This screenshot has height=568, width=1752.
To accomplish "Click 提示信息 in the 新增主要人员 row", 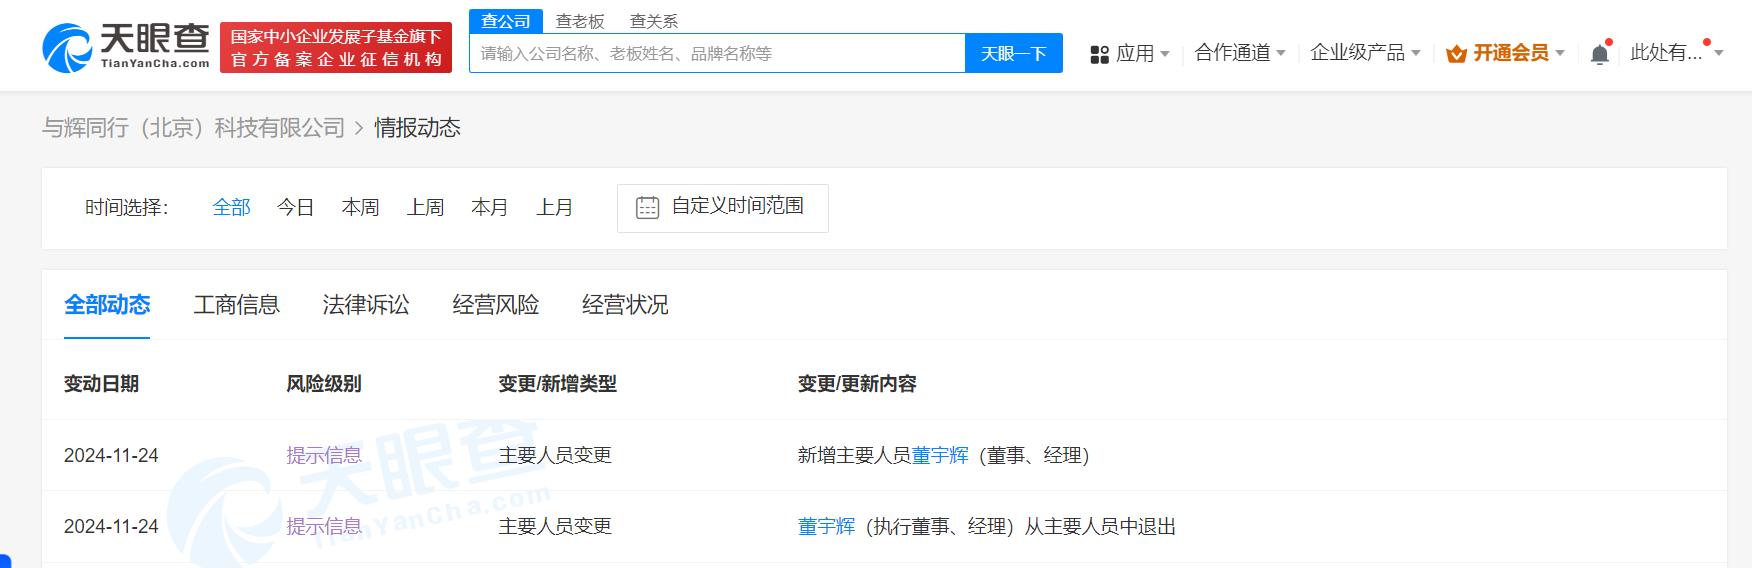I will point(324,455).
